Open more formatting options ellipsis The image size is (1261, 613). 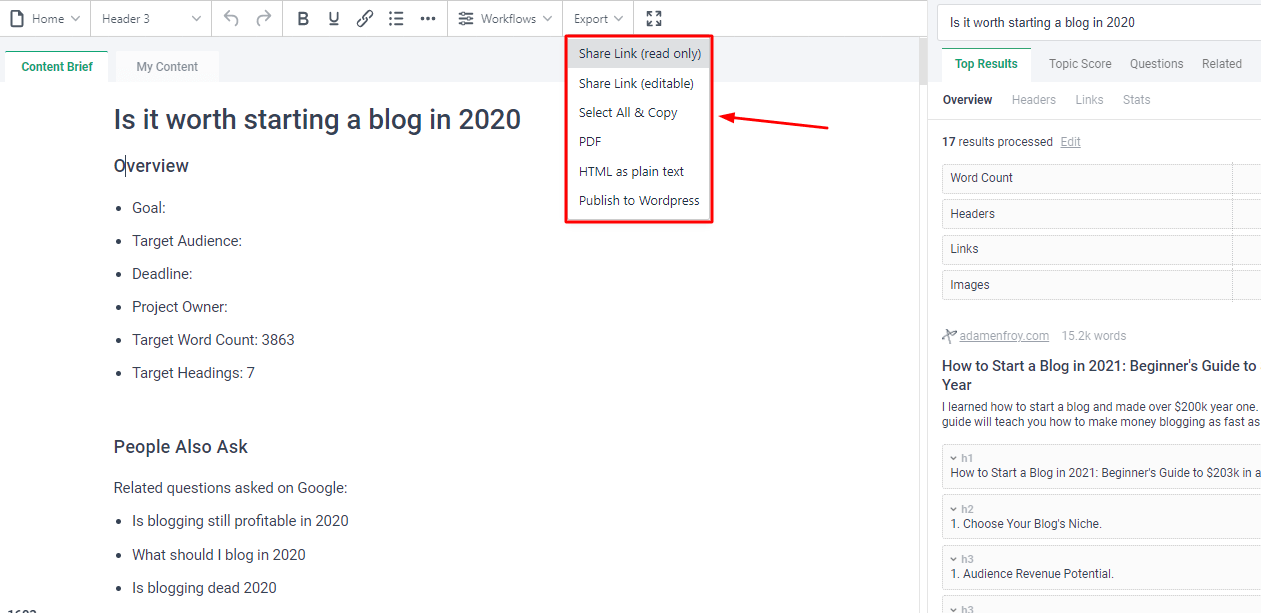point(428,19)
